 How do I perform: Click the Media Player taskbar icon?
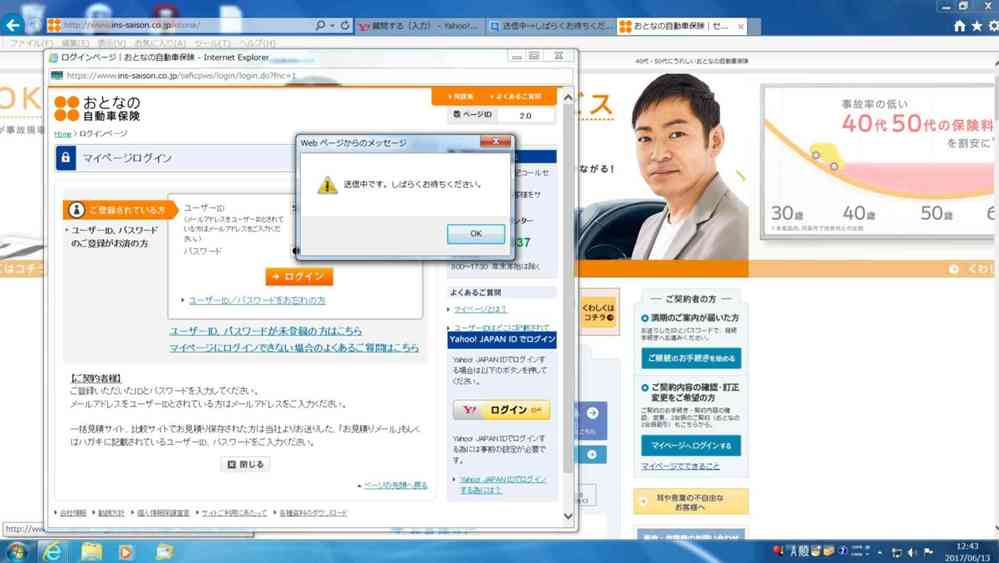click(126, 552)
